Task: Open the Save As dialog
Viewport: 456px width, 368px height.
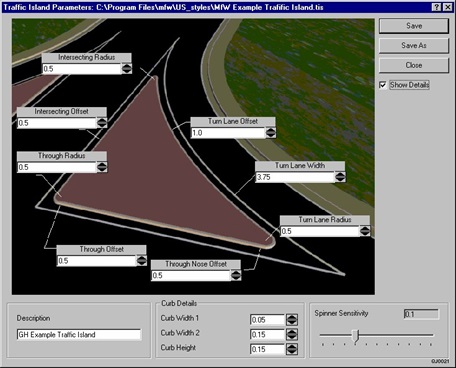Action: (414, 46)
